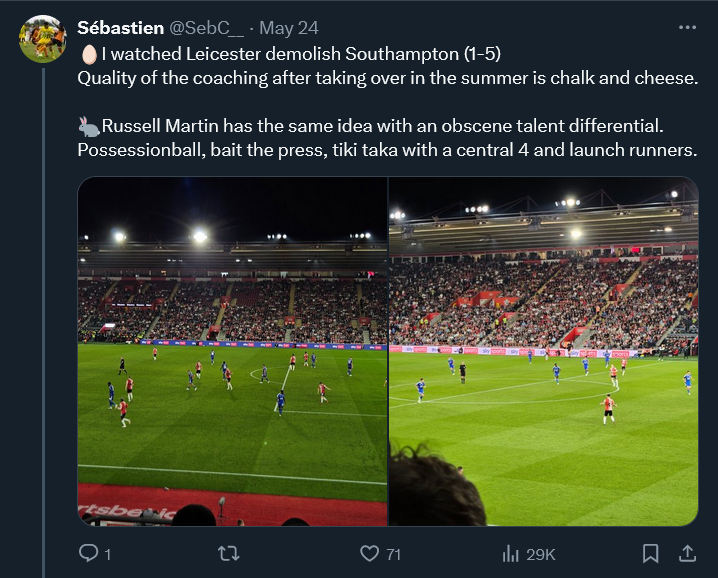The width and height of the screenshot is (718, 578).
Task: Repost this tweet using the retweet icon
Action: coord(228,553)
